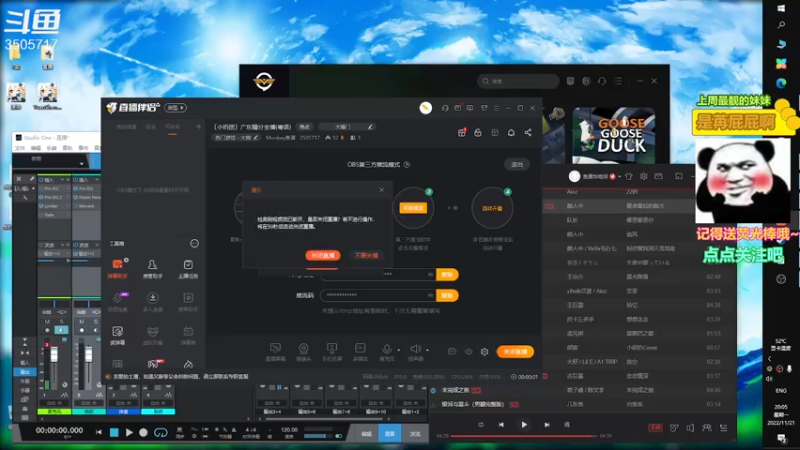The image size is (800, 450).
Task: Open the version pill dropdown beside the 直播伴侣 logo
Action: pyautogui.click(x=176, y=108)
